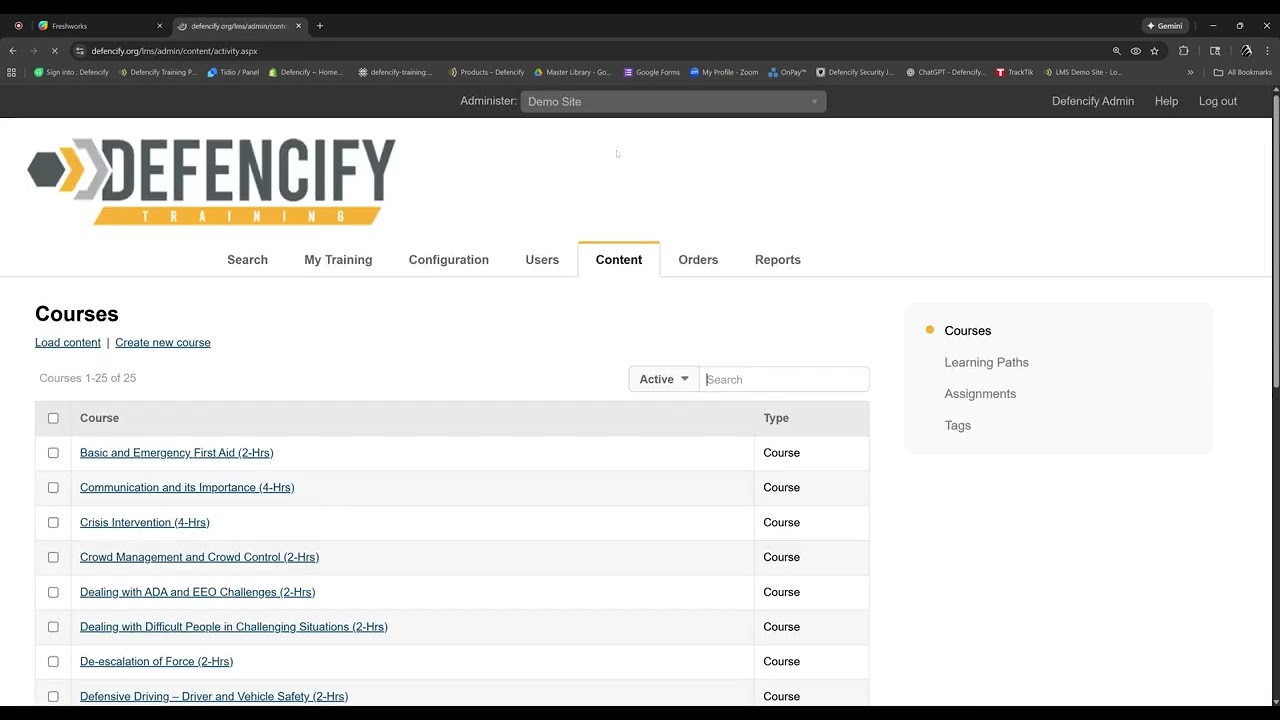Open the Administer Demo Site dropdown

tap(673, 101)
